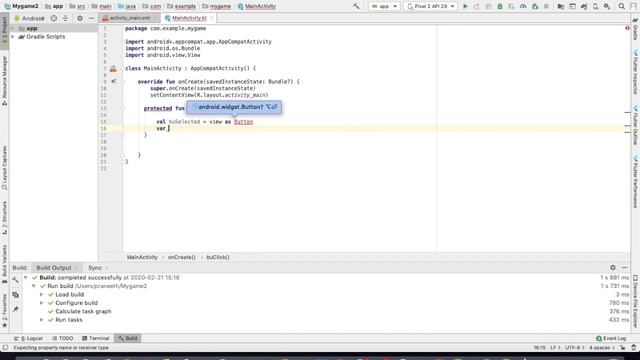Hide Build panel using the minus icon
This screenshot has width=640, height=360.
click(624, 267)
